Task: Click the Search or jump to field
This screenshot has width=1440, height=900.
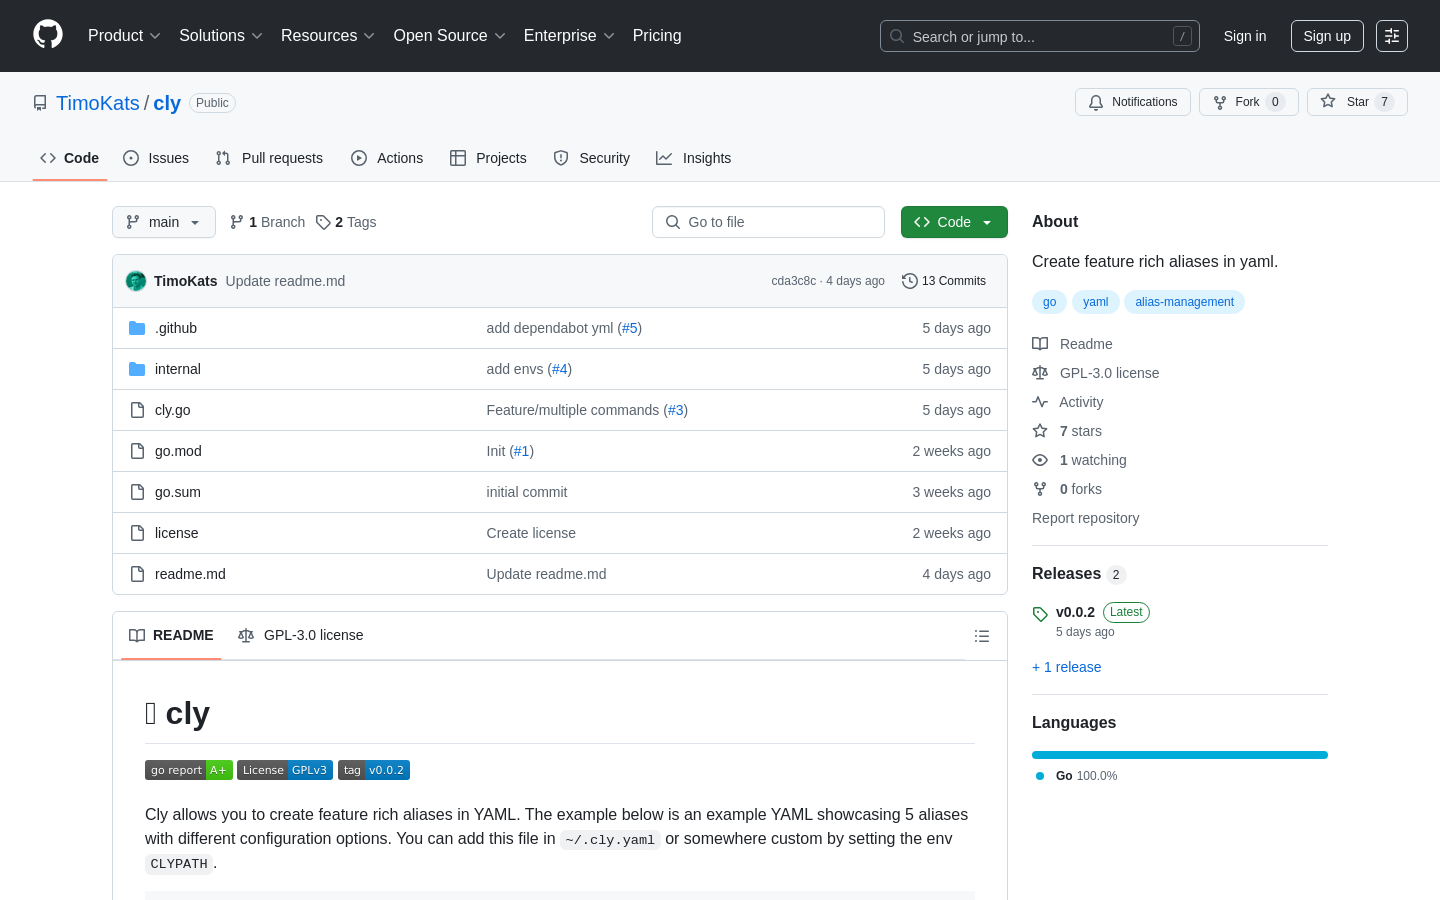Action: pos(1040,36)
